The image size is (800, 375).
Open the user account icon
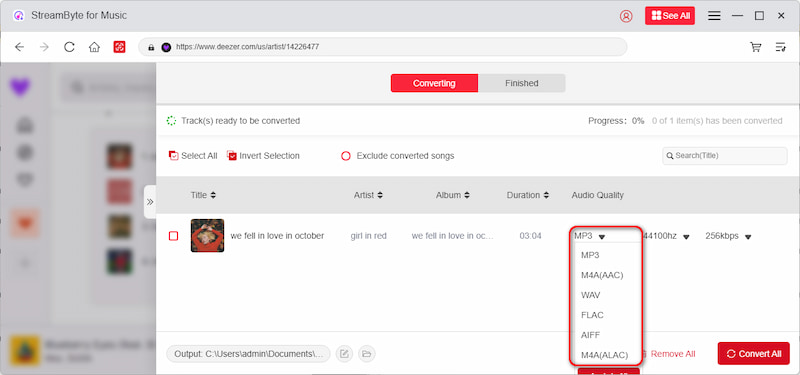[626, 16]
